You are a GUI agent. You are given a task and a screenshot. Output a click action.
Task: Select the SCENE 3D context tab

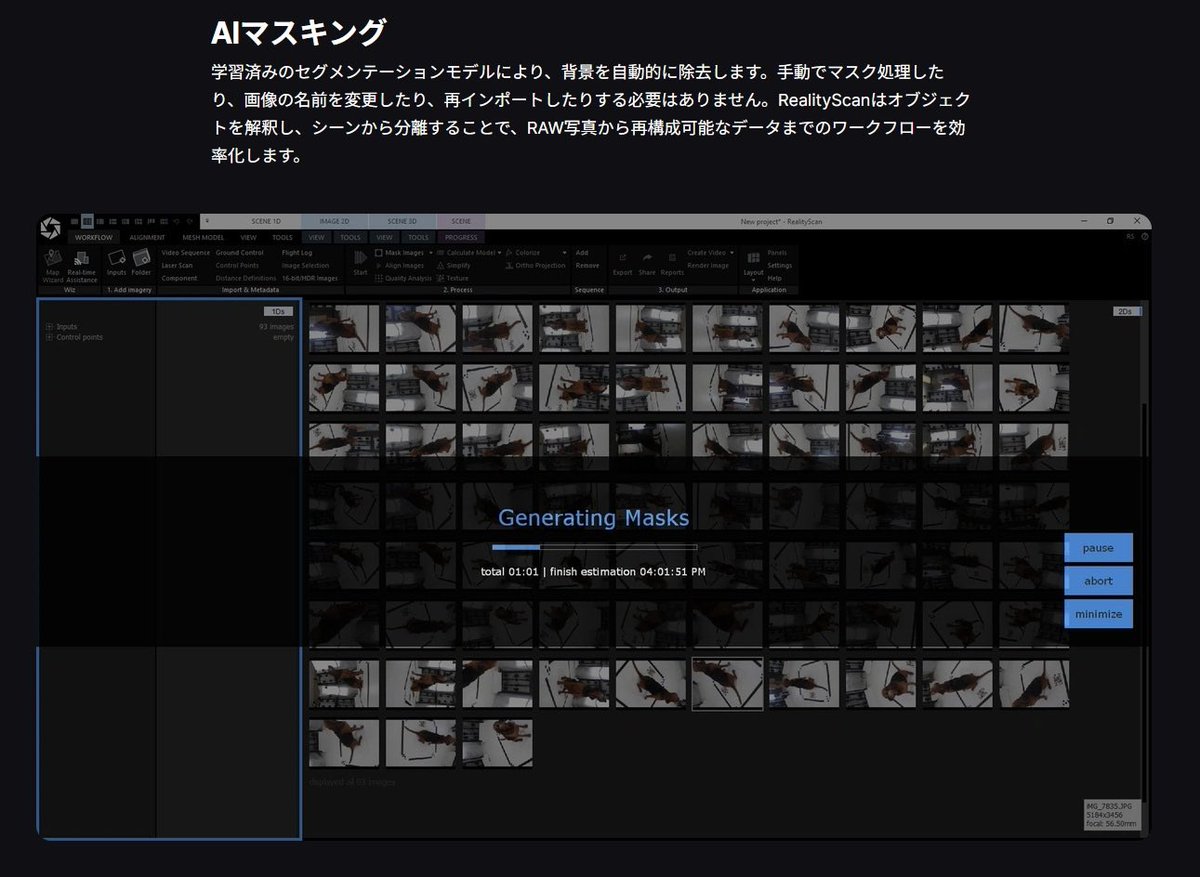click(x=402, y=221)
